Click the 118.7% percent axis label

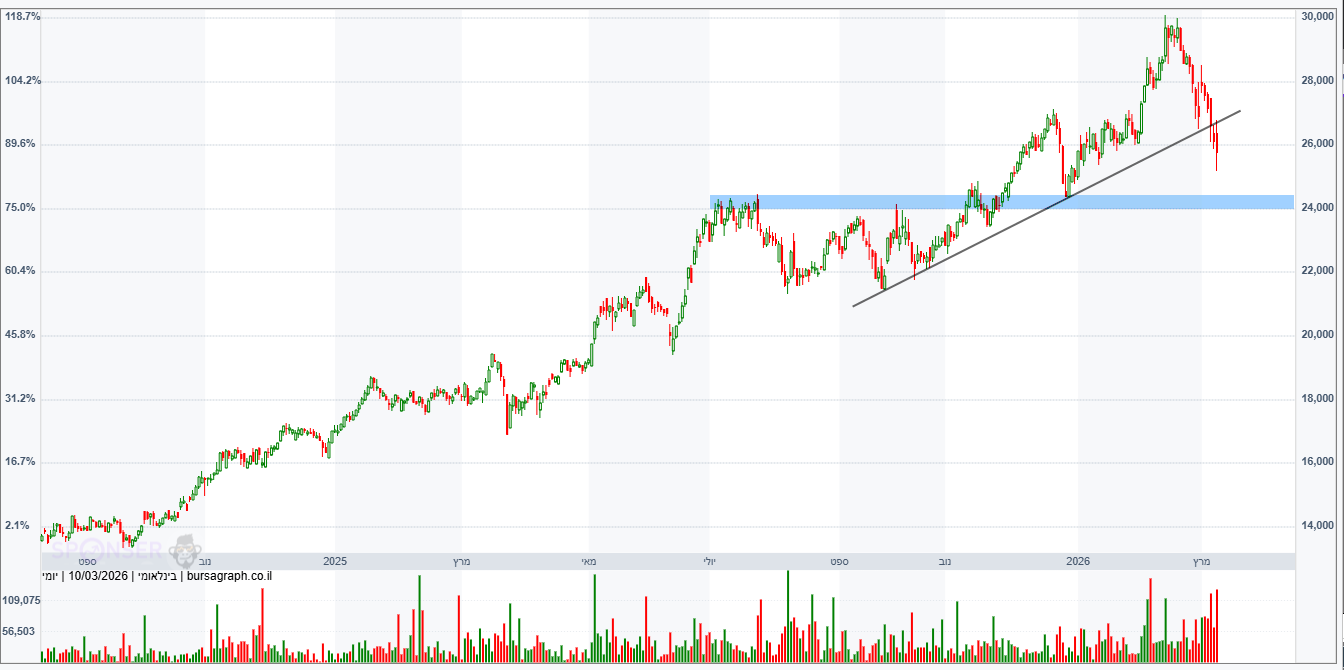(x=22, y=17)
